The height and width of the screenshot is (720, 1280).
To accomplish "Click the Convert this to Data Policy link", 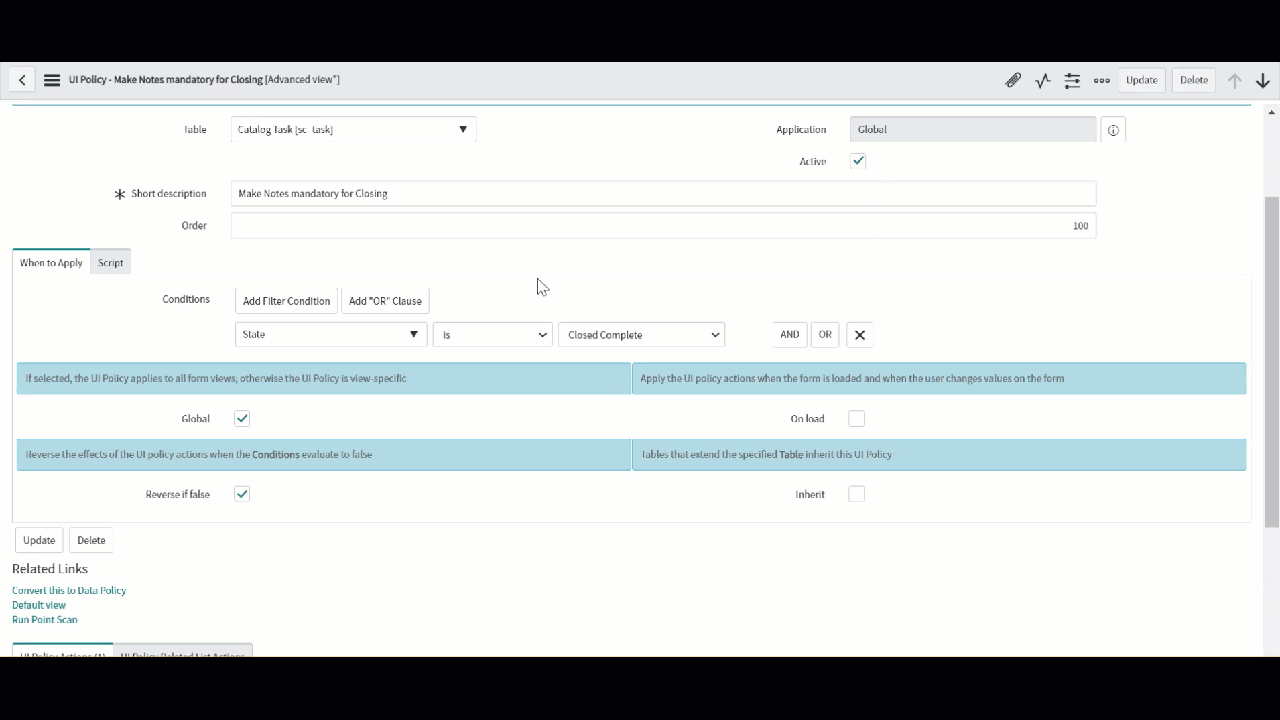I will [68, 590].
